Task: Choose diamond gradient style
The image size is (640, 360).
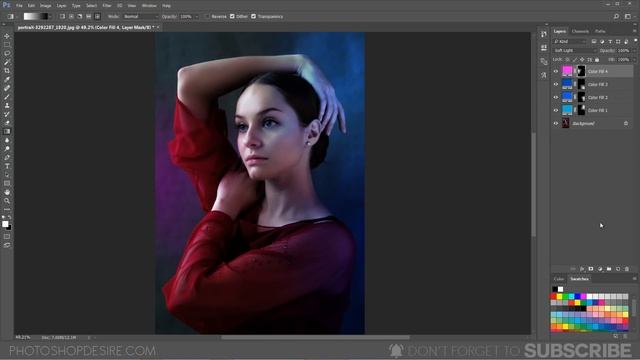Action: tap(97, 16)
